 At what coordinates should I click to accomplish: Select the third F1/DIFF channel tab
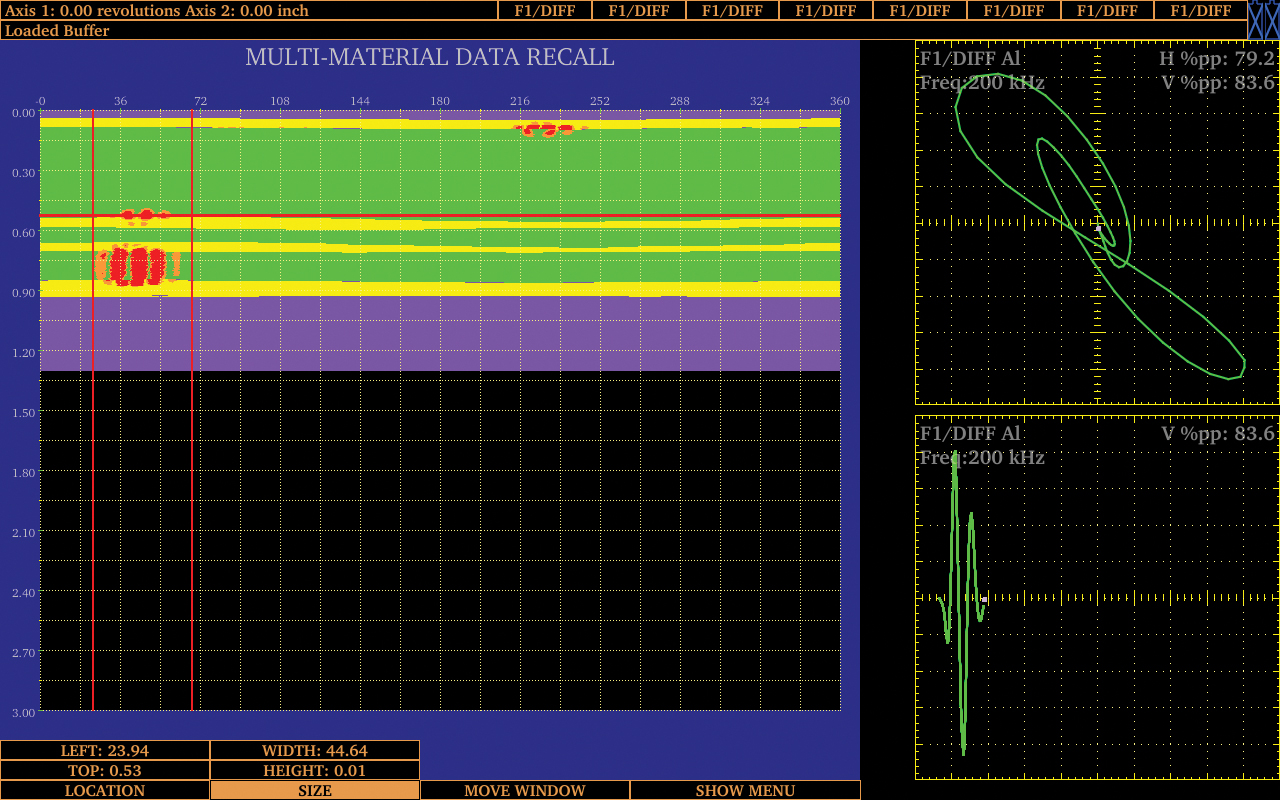[732, 10]
